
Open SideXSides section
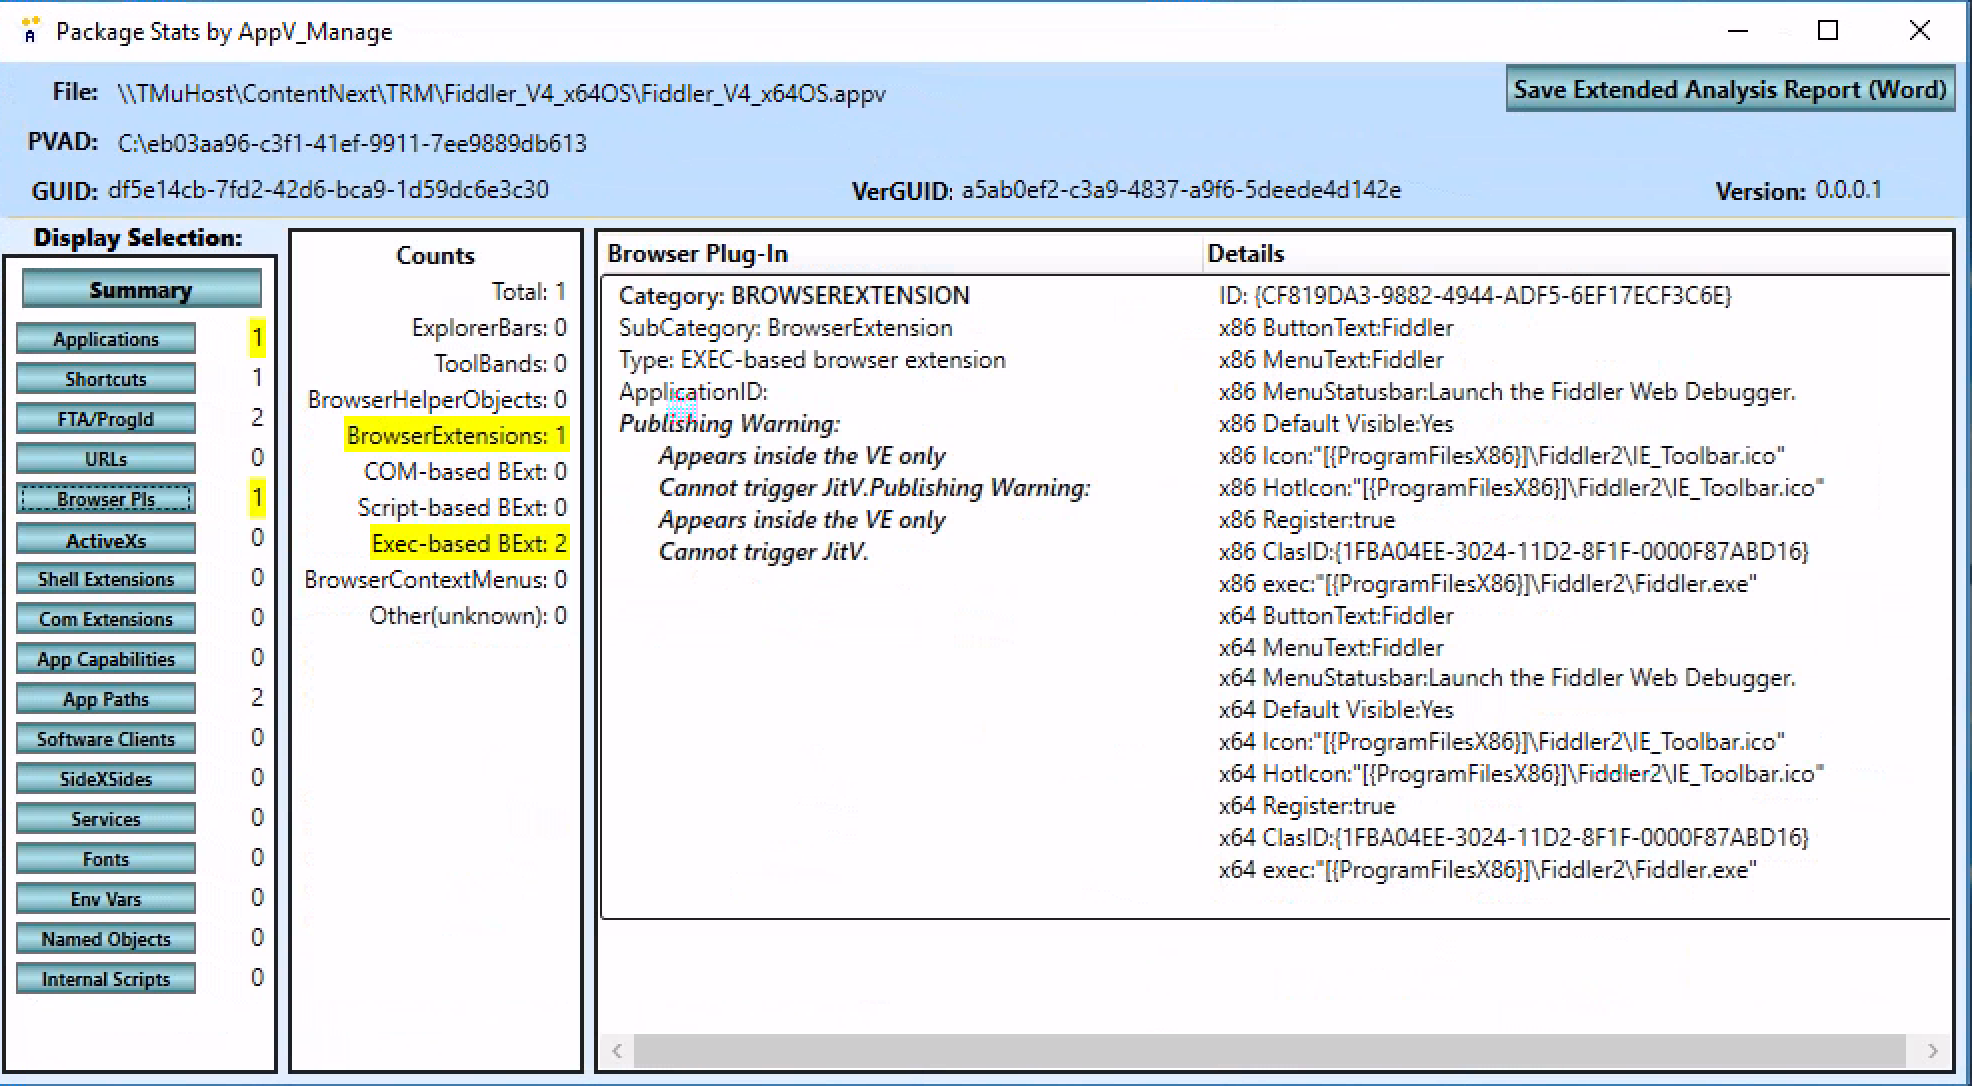point(106,779)
